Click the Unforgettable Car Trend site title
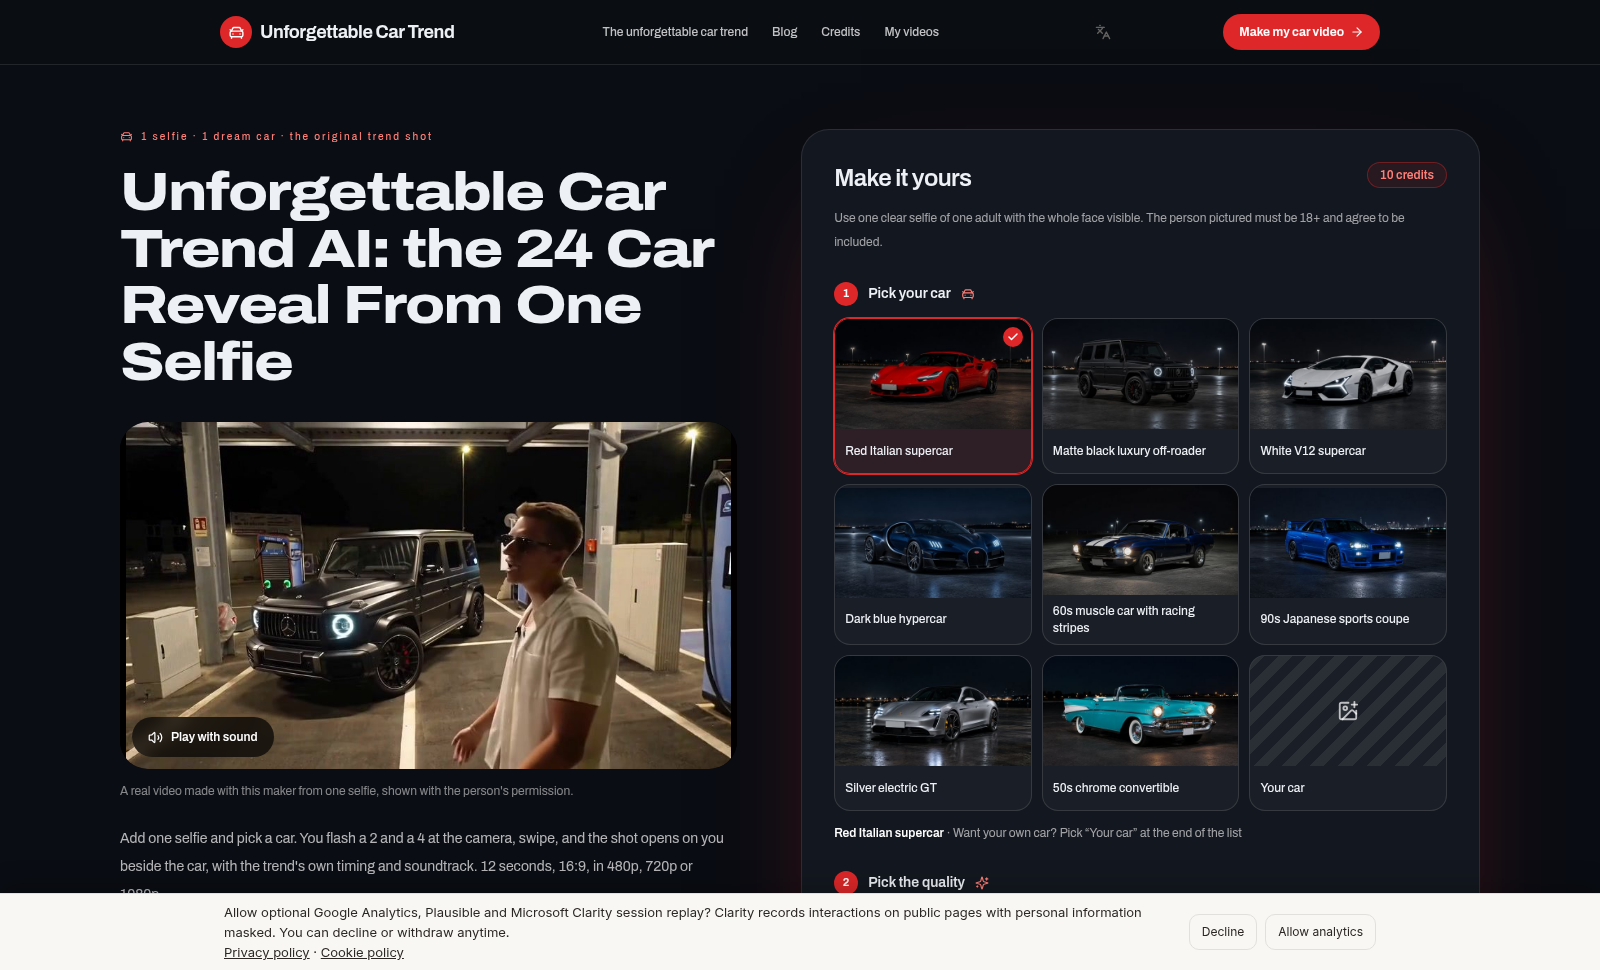The height and width of the screenshot is (970, 1600). click(357, 32)
